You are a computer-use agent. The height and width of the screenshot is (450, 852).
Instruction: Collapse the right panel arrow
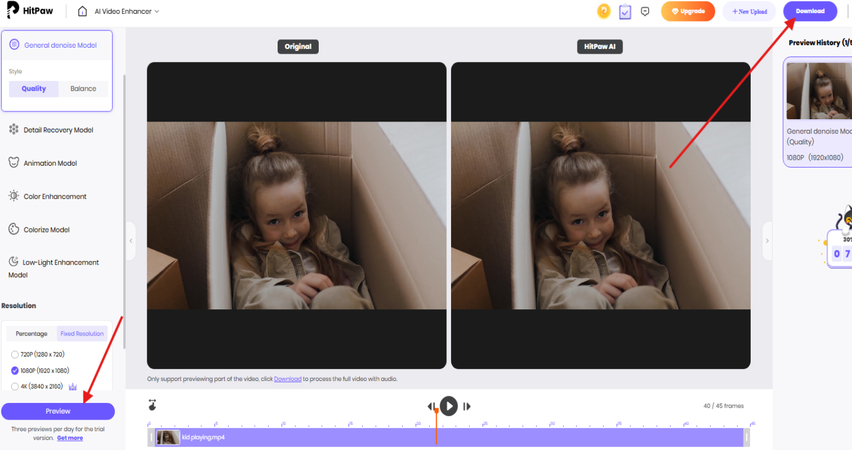pyautogui.click(x=767, y=241)
